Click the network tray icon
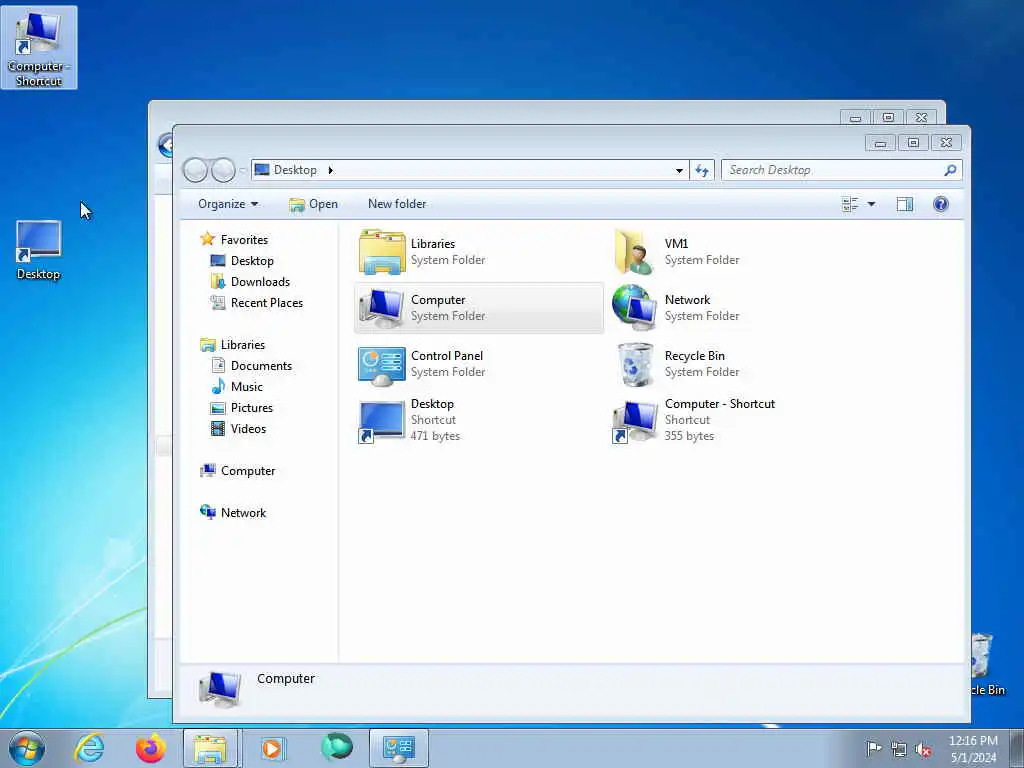This screenshot has width=1024, height=768. 899,749
